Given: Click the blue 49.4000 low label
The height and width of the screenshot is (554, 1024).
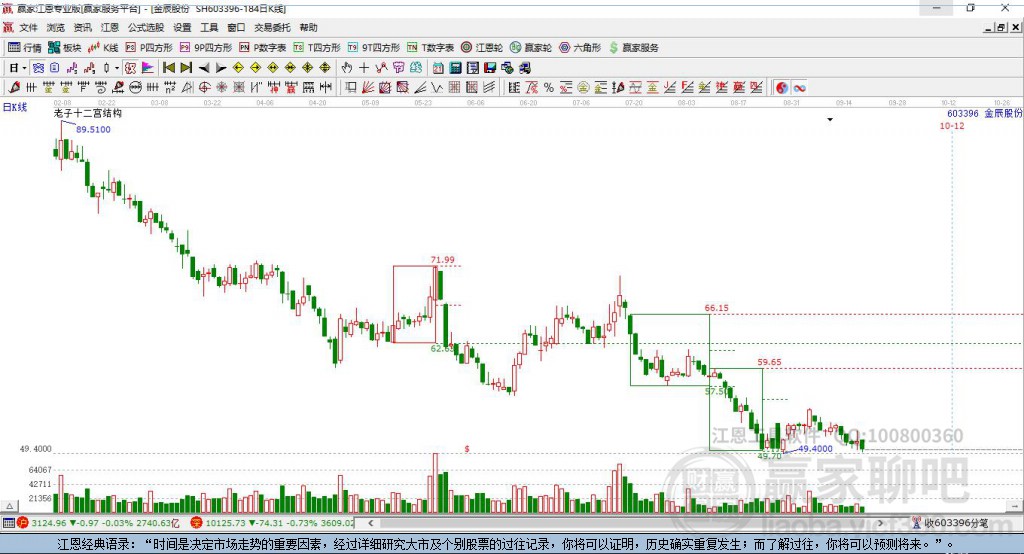Looking at the screenshot, I should click(816, 449).
